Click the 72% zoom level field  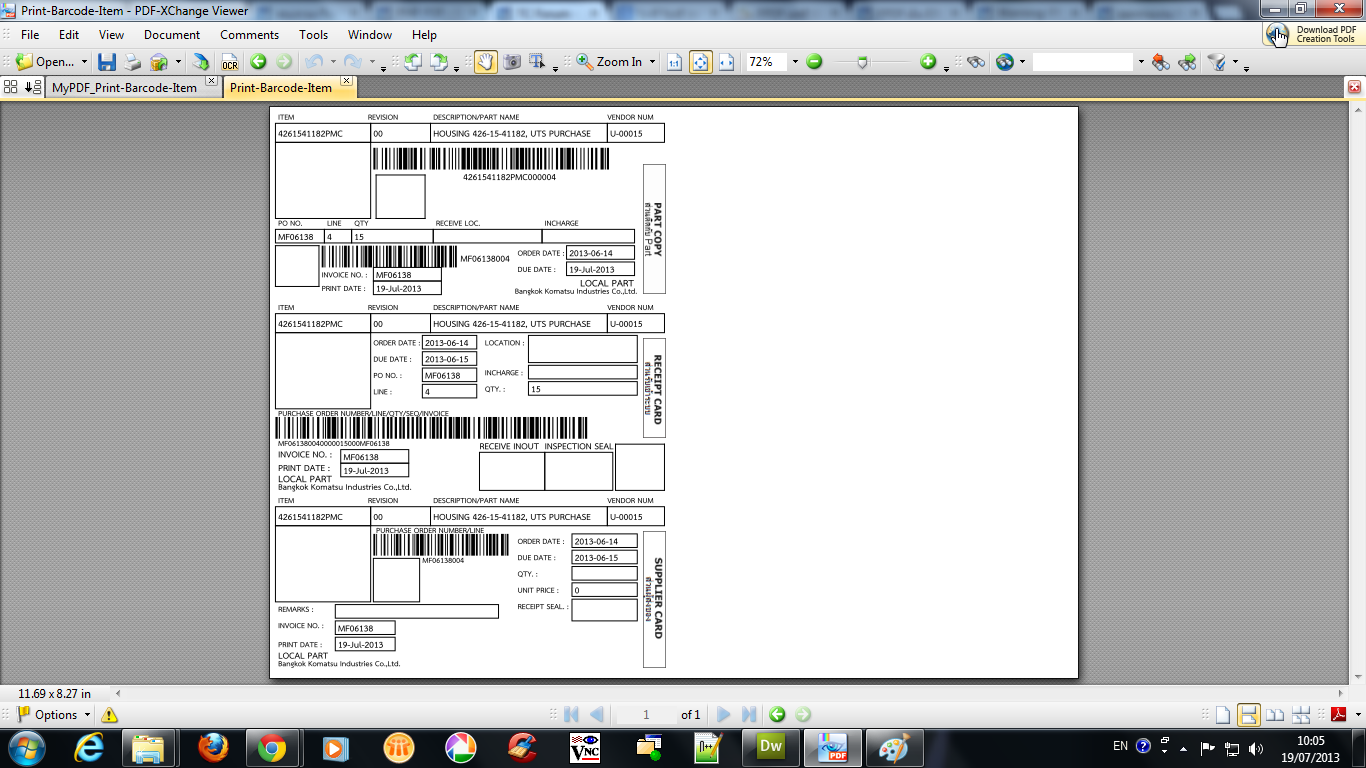[x=766, y=62]
